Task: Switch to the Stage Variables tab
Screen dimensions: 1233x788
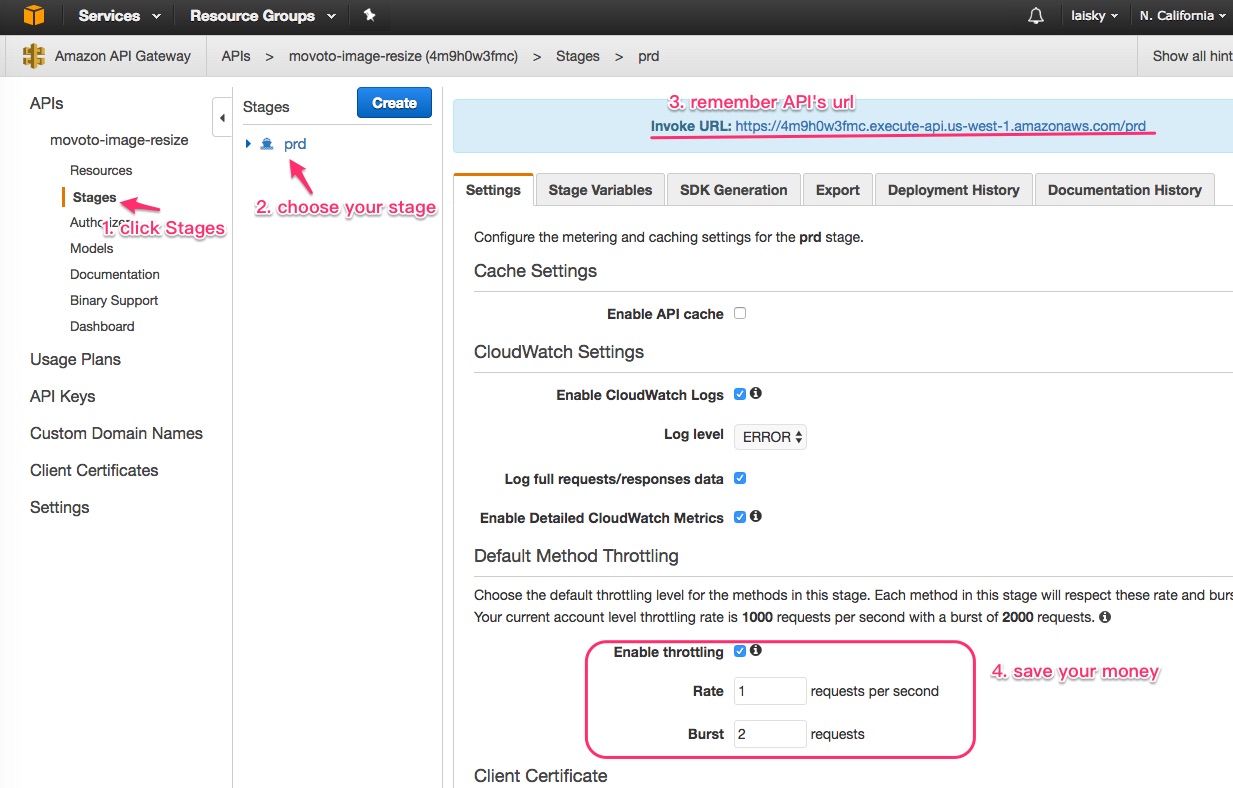Action: point(600,190)
